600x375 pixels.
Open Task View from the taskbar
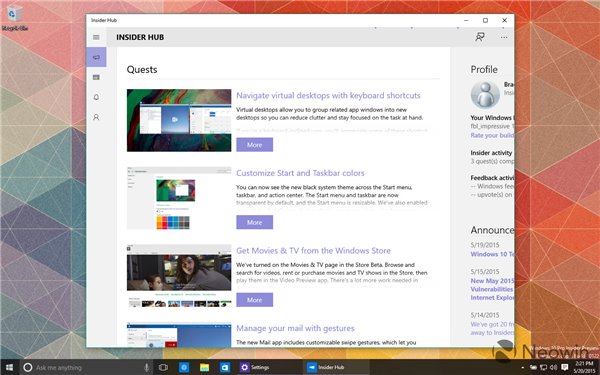point(163,368)
